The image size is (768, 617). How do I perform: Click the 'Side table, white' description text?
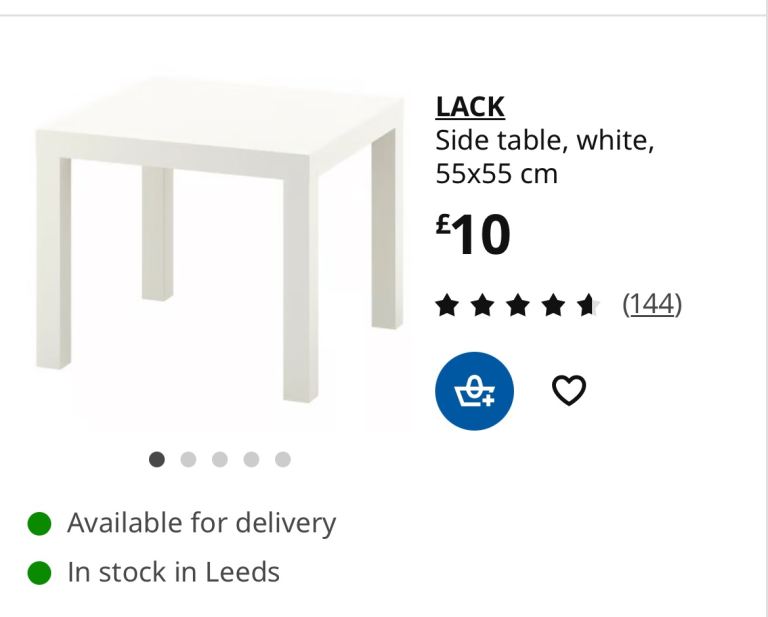coord(544,140)
